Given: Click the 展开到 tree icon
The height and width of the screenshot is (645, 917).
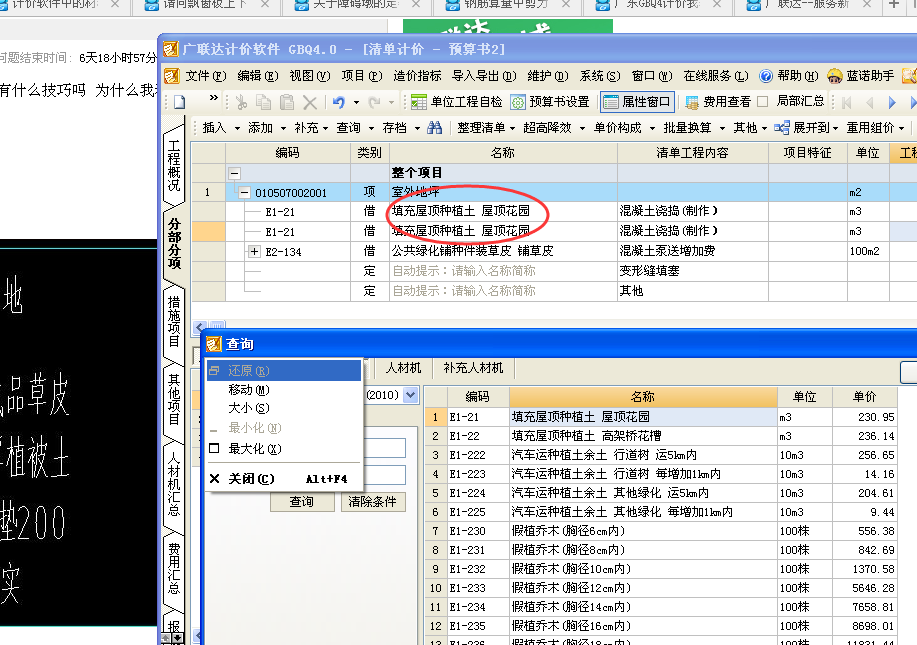Looking at the screenshot, I should 781,127.
